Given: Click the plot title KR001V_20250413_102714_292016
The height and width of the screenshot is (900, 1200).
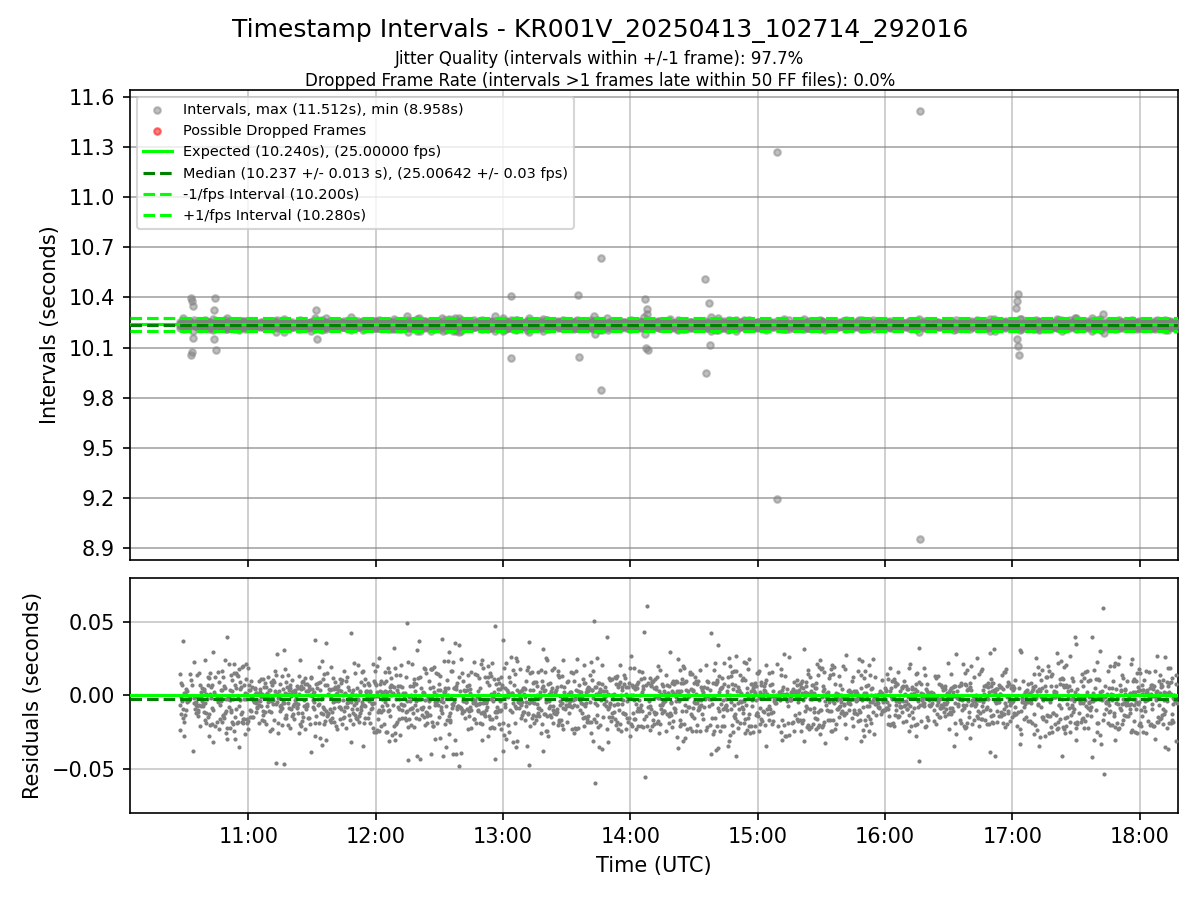Looking at the screenshot, I should pyautogui.click(x=600, y=29).
